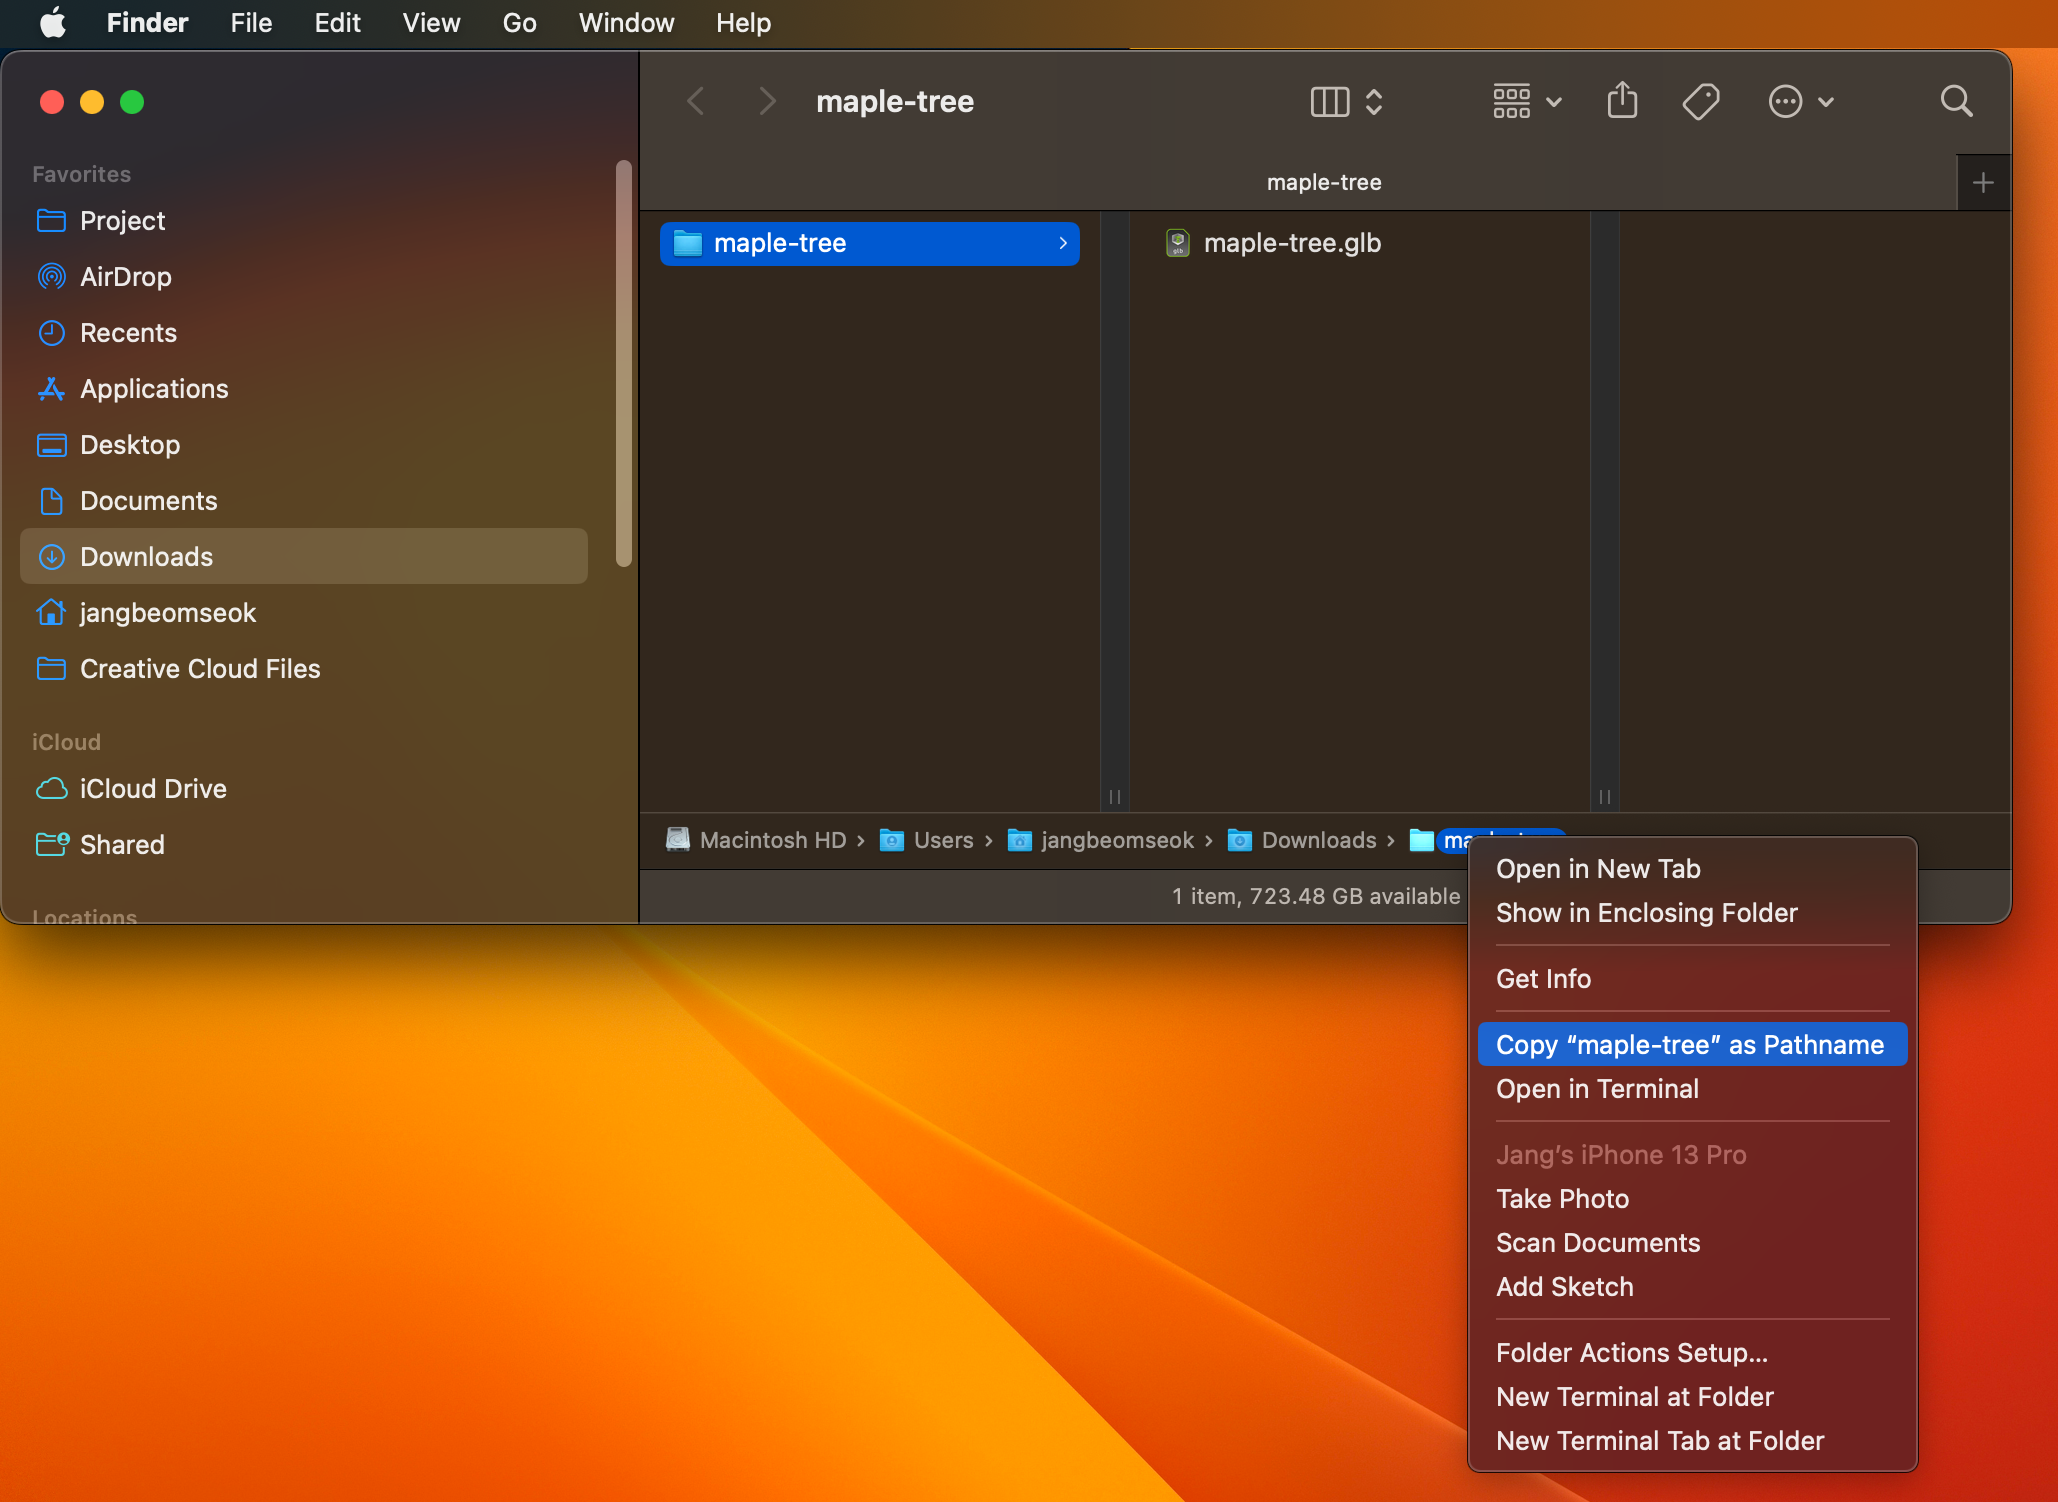Click the Edit Tags icon
This screenshot has width=2058, height=1502.
[1700, 101]
